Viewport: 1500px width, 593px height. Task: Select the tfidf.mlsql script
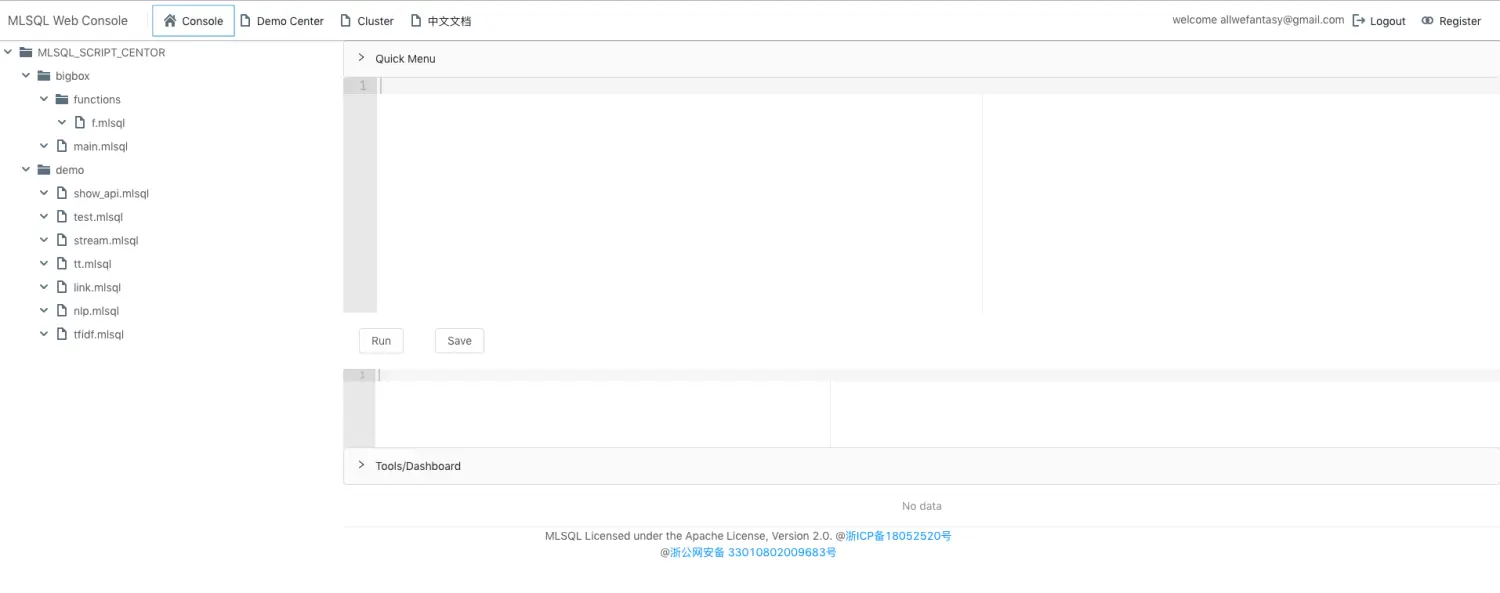99,334
